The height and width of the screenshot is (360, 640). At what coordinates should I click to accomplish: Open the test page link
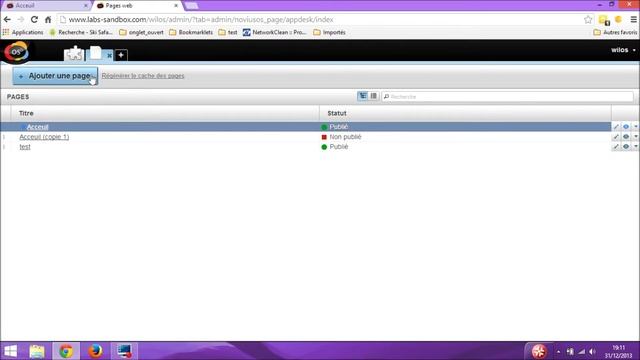[25, 147]
